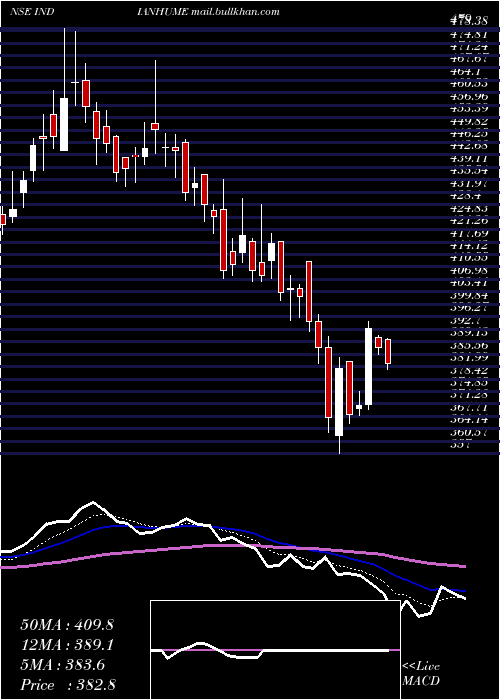
Task: Click the 357 price axis label
Action: pyautogui.click(x=460, y=445)
